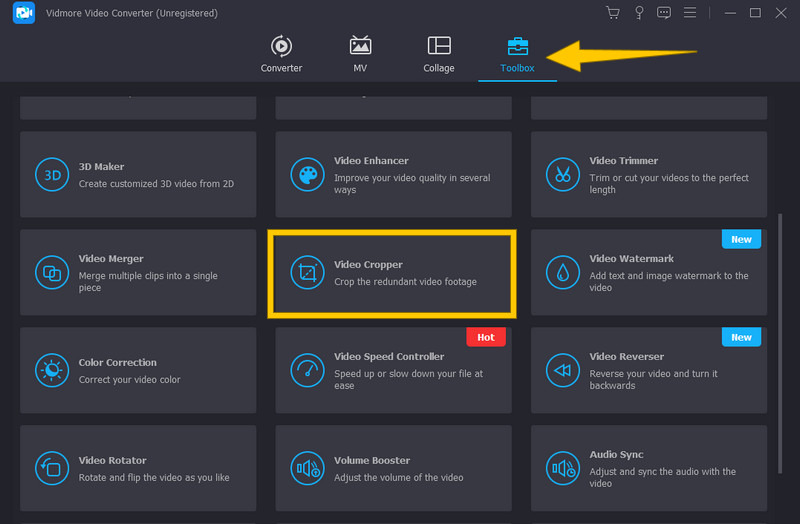This screenshot has height=524, width=800.
Task: Open the Video Reverser tool title
Action: click(626, 356)
